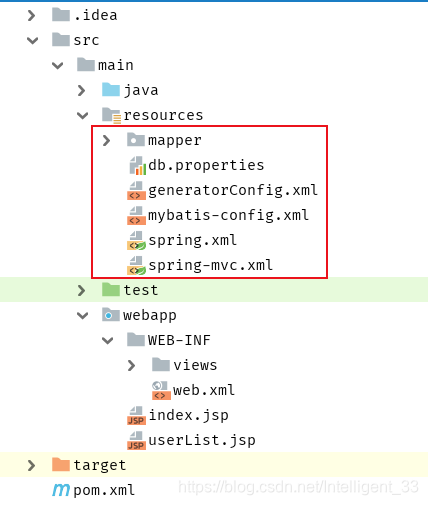Click the spring-mvc.xml Spring config icon
428x505 pixels.
pos(136,265)
